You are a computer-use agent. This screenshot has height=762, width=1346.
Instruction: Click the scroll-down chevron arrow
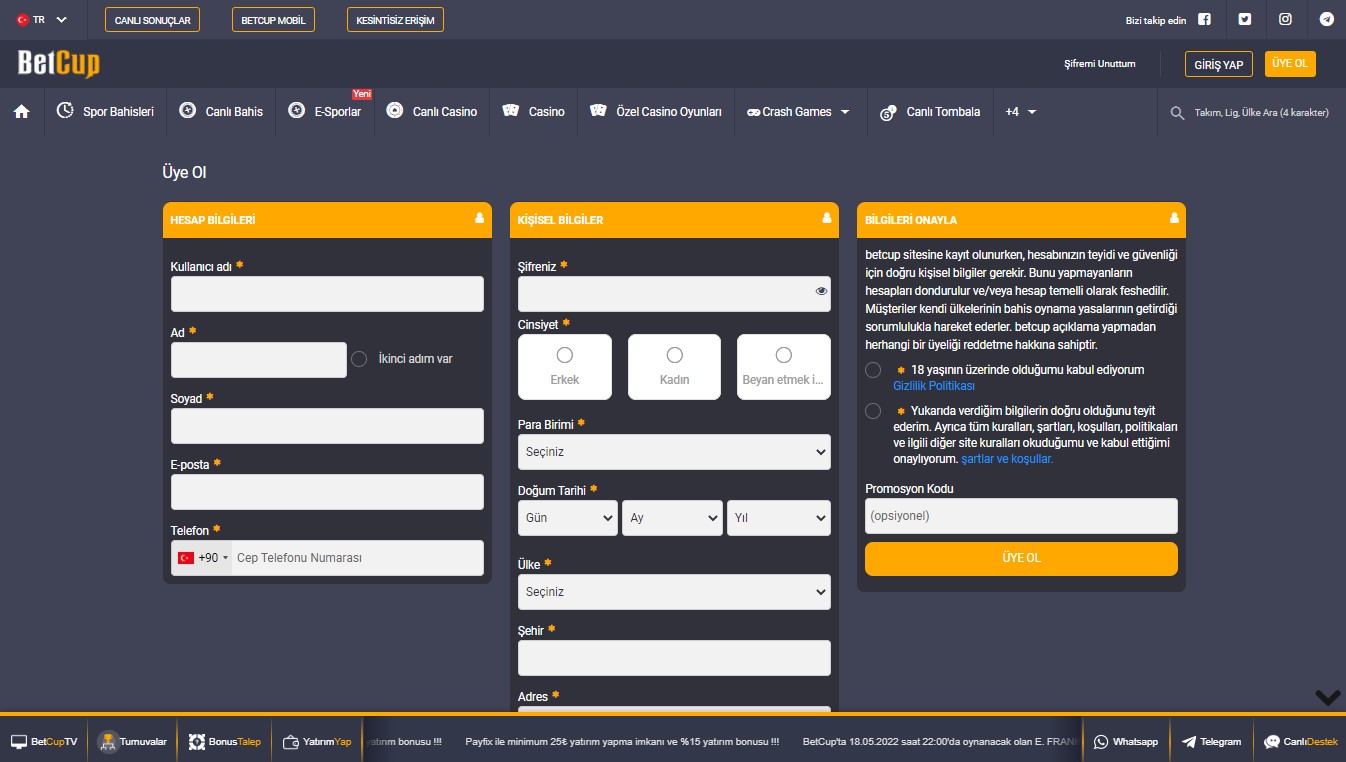pos(1328,698)
